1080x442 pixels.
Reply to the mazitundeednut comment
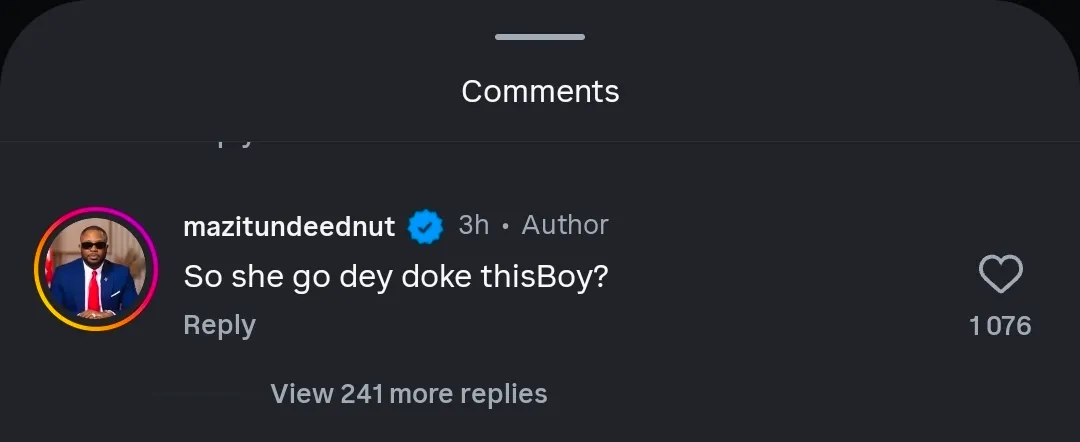point(219,325)
